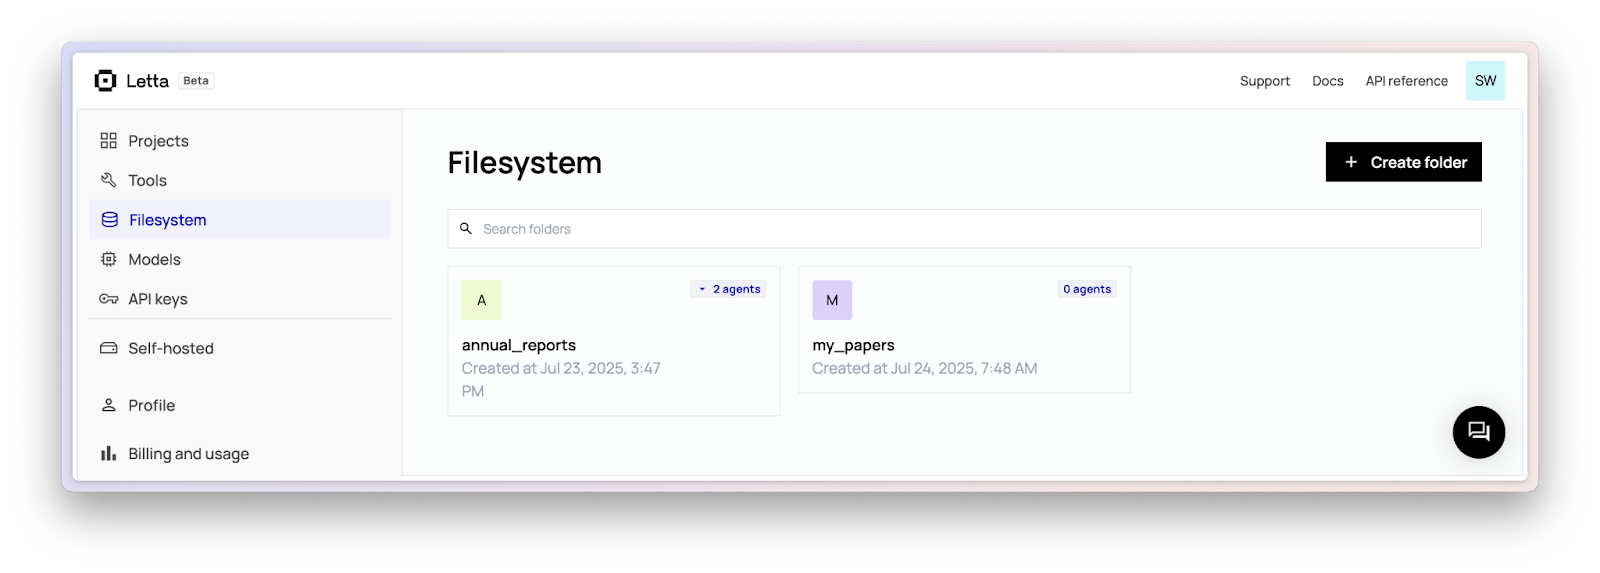Image resolution: width=1600 pixels, height=573 pixels.
Task: Select Filesystem in the sidebar
Action: point(240,220)
